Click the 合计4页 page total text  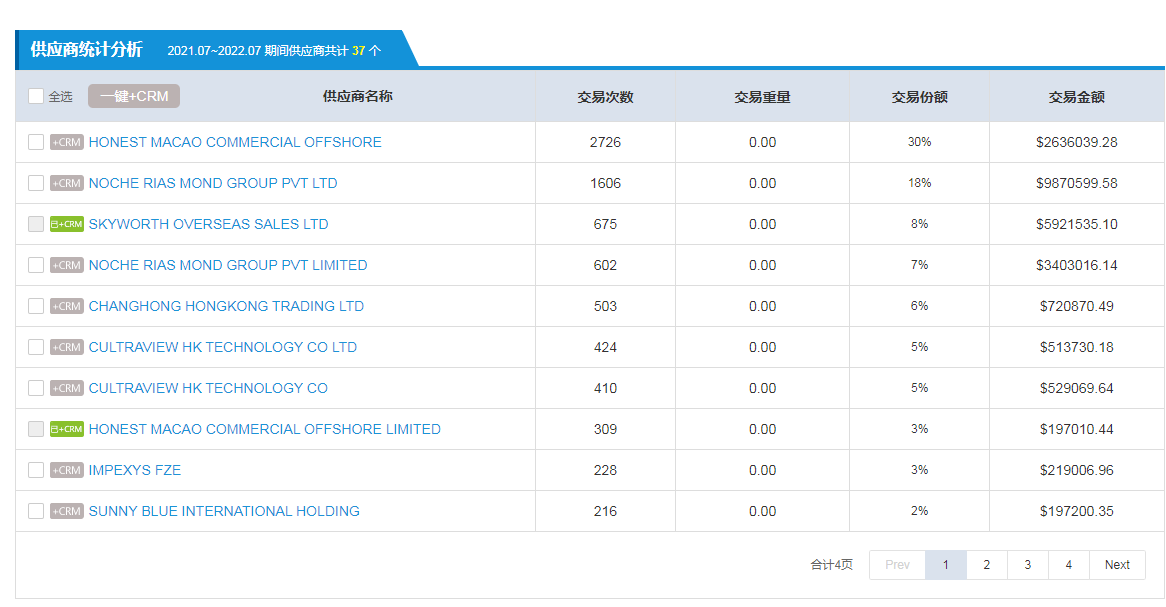click(831, 565)
